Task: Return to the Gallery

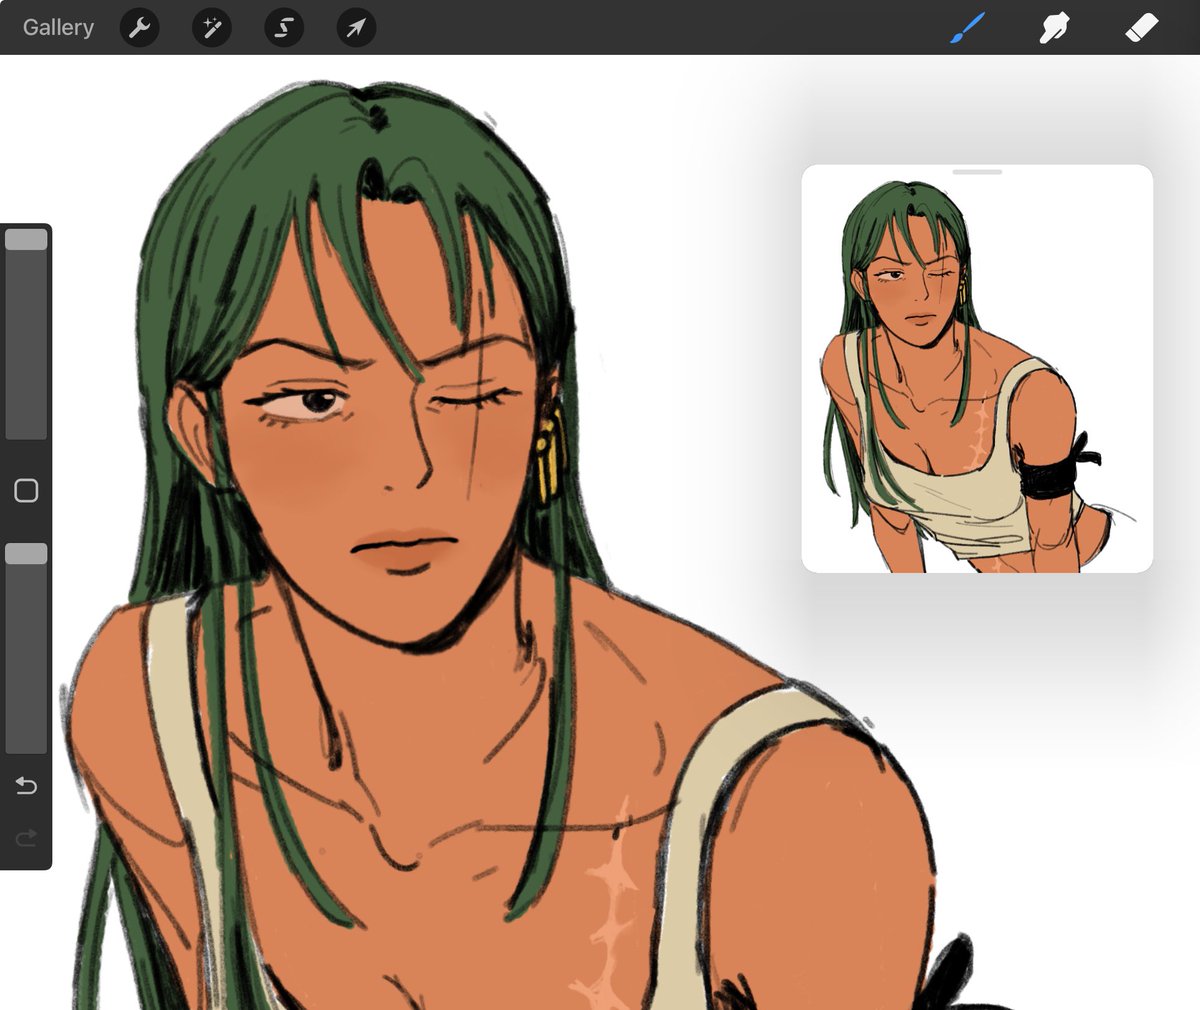Action: 58,27
